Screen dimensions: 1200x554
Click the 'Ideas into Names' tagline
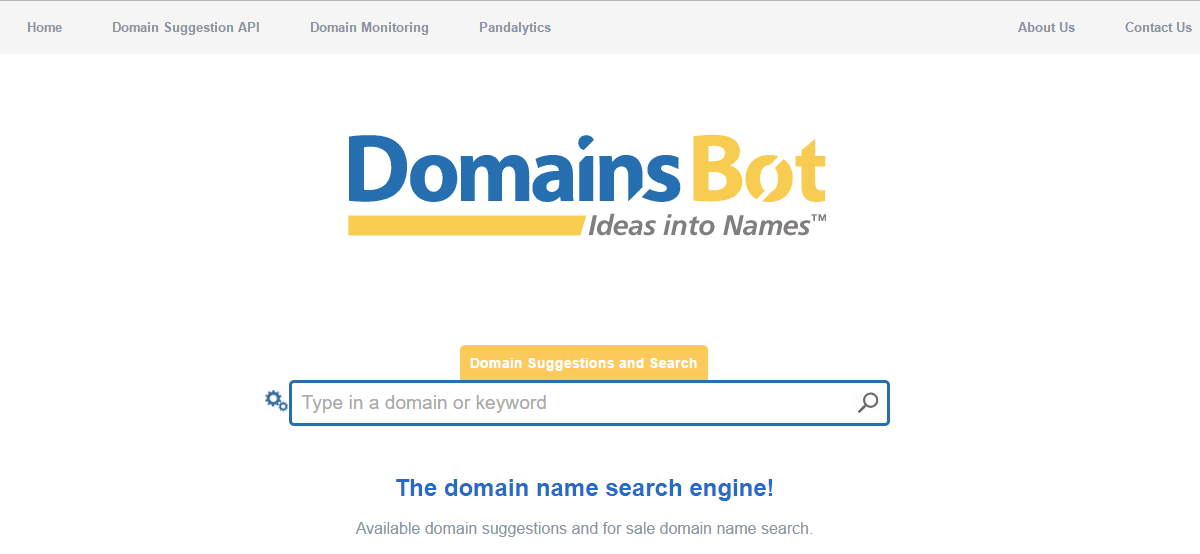pyautogui.click(x=707, y=225)
